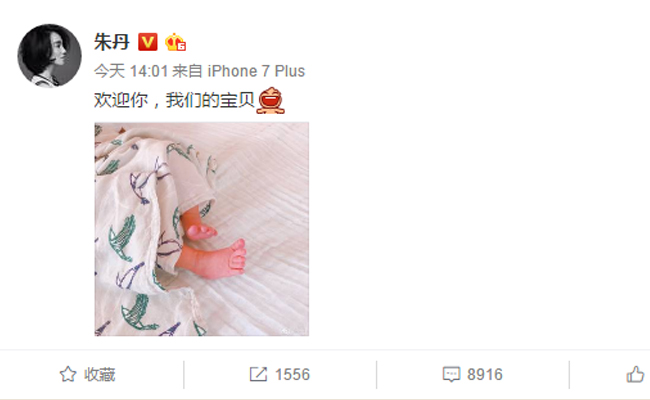Image resolution: width=650 pixels, height=400 pixels.
Task: Open the post timestamp 今天 14:01
Action: [x=131, y=71]
